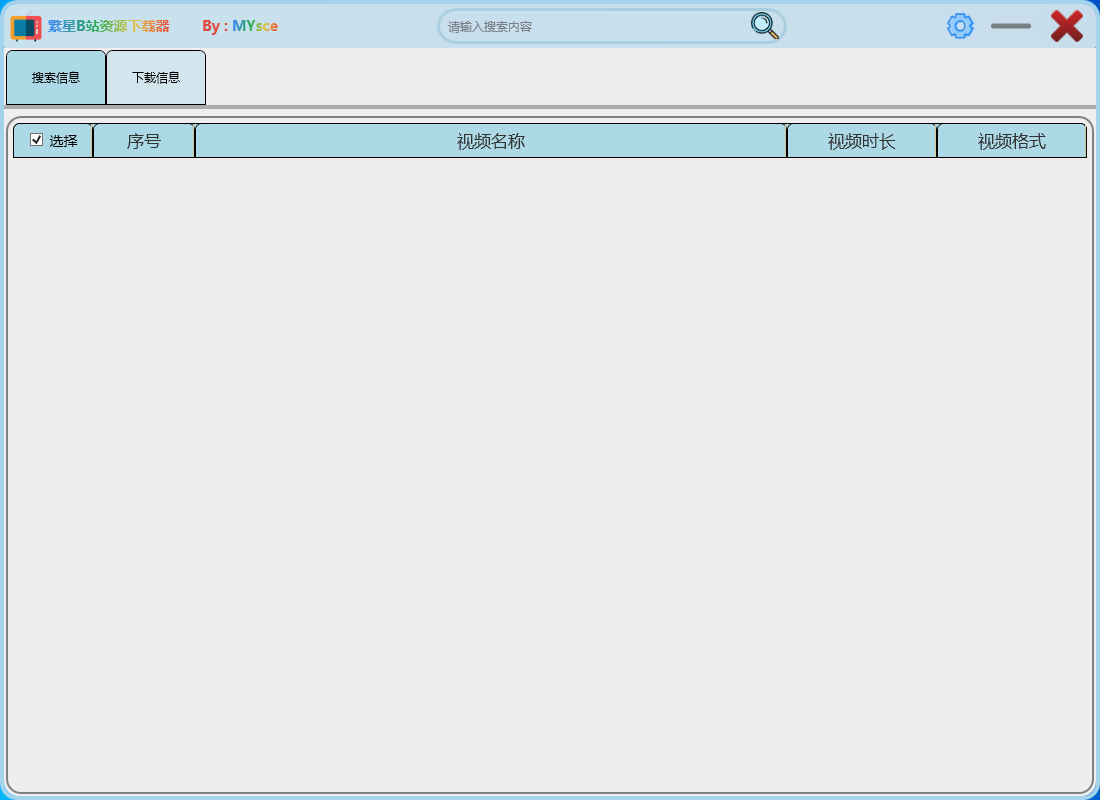Switch to the 下载信息 tab

(x=156, y=77)
